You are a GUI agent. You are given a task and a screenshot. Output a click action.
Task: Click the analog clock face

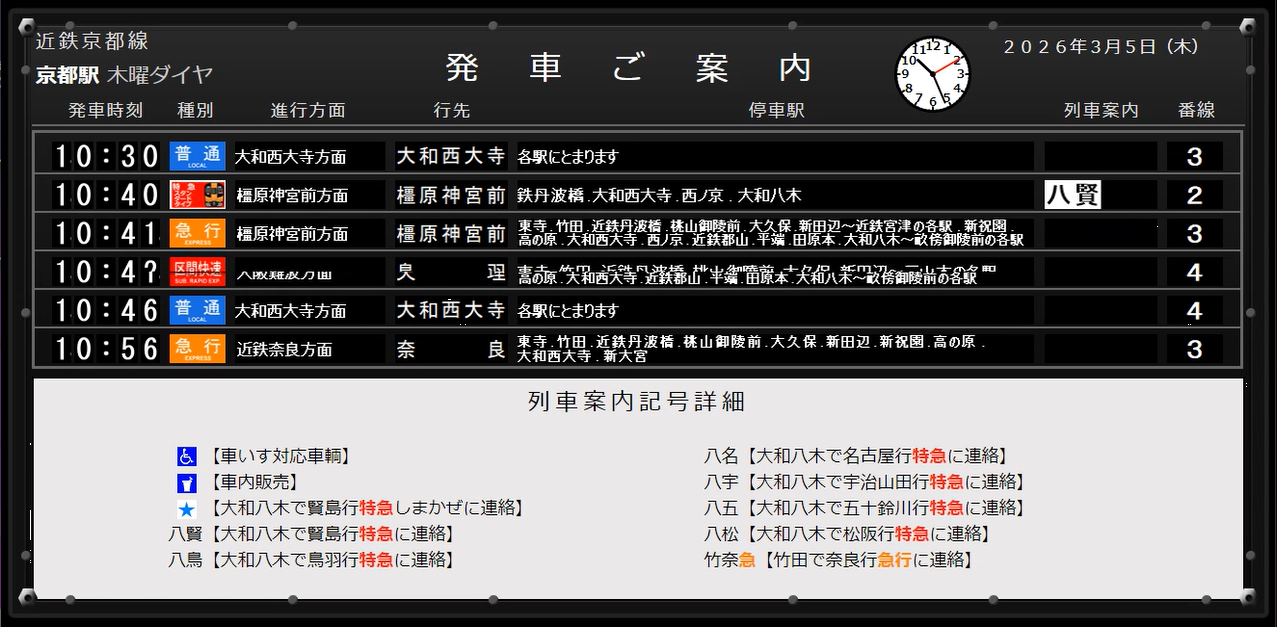click(932, 75)
